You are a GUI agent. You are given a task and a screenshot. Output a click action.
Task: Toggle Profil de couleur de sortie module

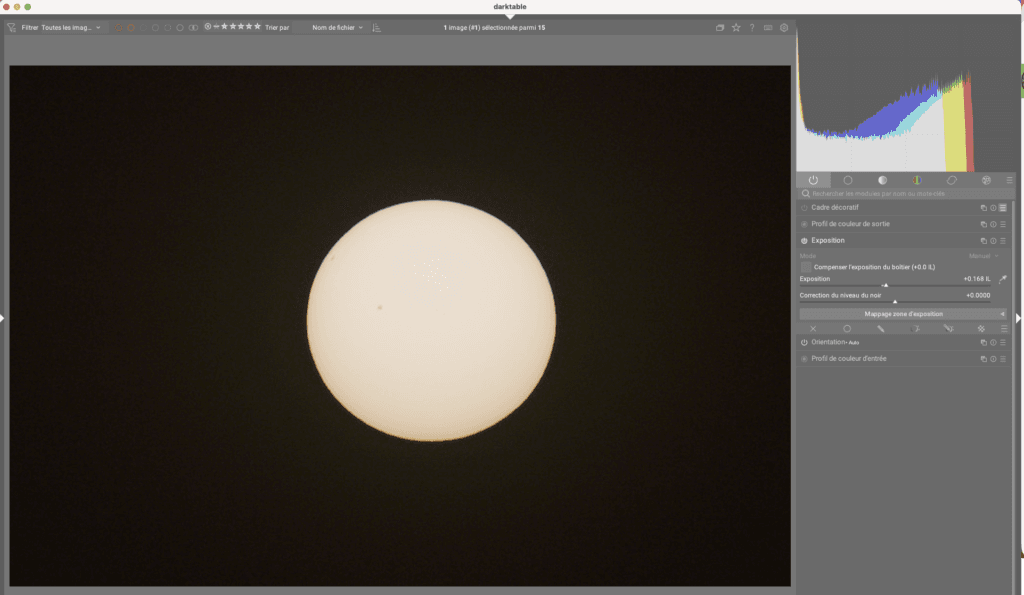click(804, 224)
